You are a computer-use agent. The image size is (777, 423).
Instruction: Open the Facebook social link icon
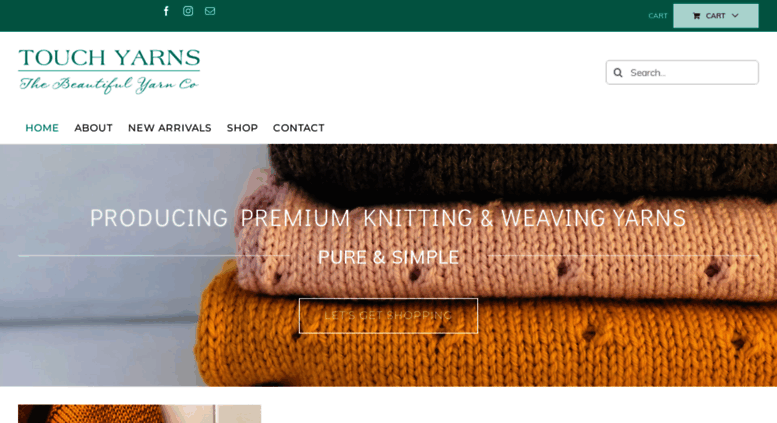coord(166,11)
